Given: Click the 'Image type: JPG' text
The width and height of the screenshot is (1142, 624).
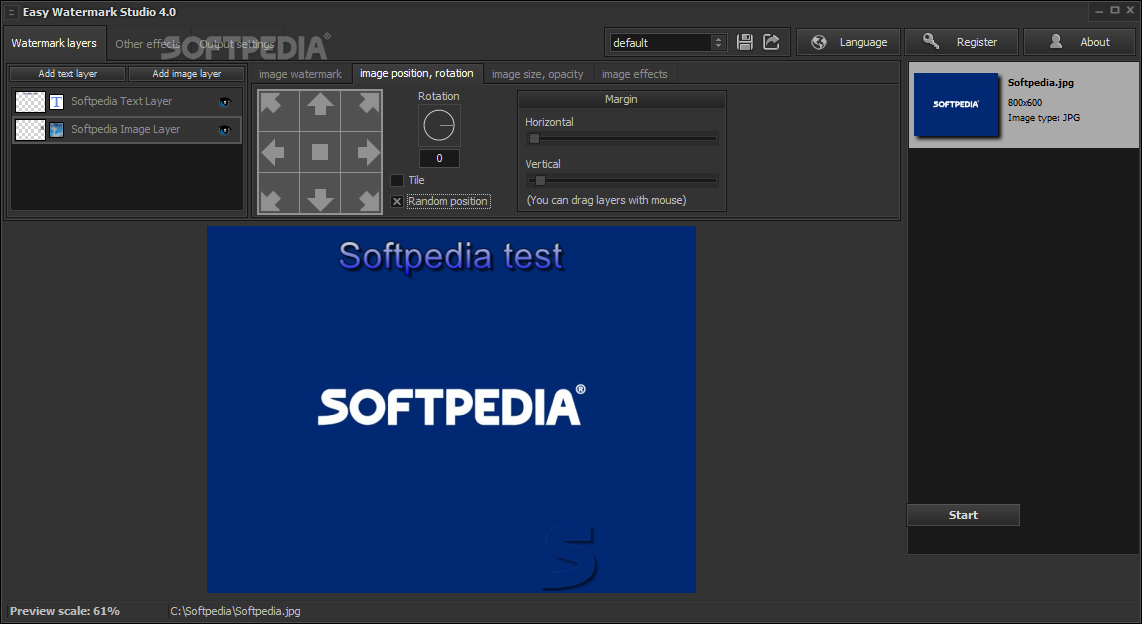Looking at the screenshot, I should 1044,118.
